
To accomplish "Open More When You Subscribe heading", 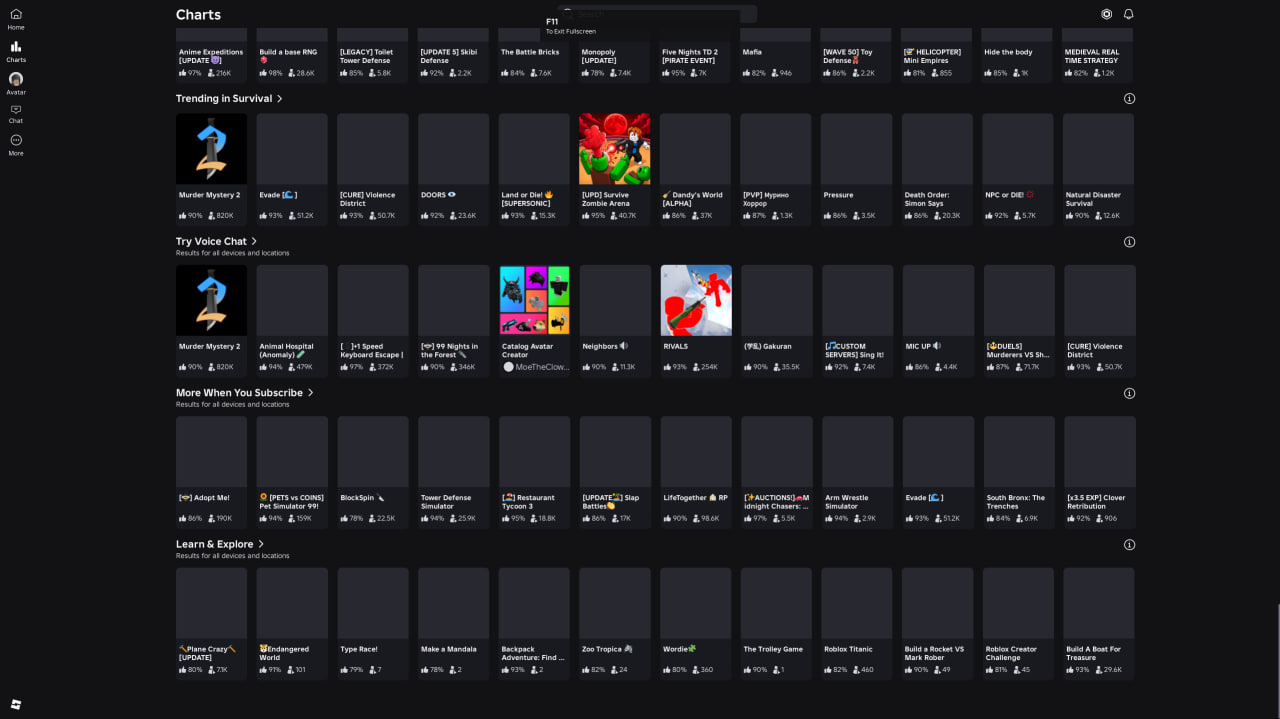I will click(x=239, y=393).
